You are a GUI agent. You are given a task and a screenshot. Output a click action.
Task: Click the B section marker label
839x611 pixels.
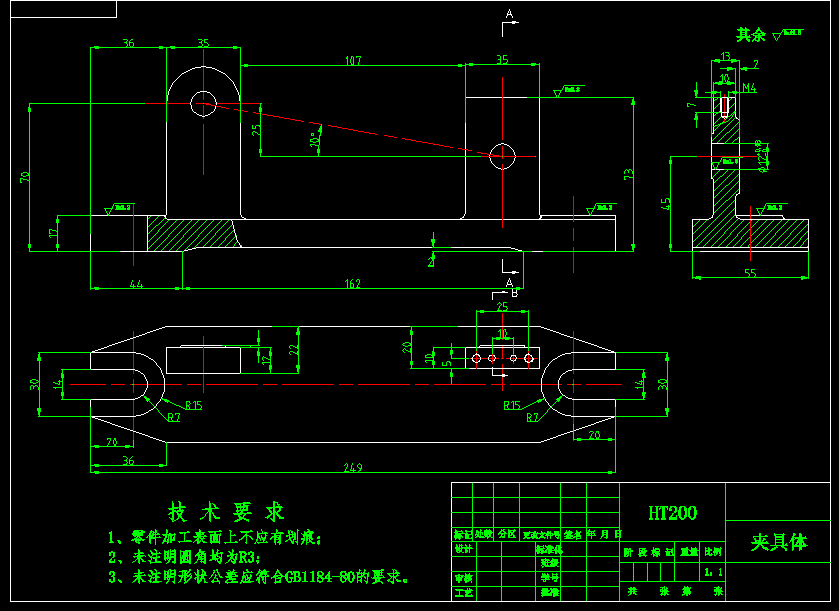514,293
